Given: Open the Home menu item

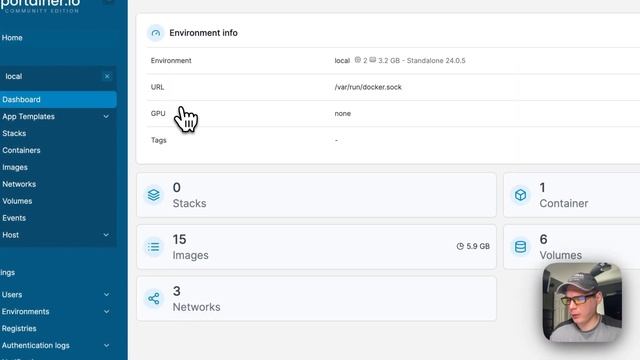Looking at the screenshot, I should [x=12, y=38].
